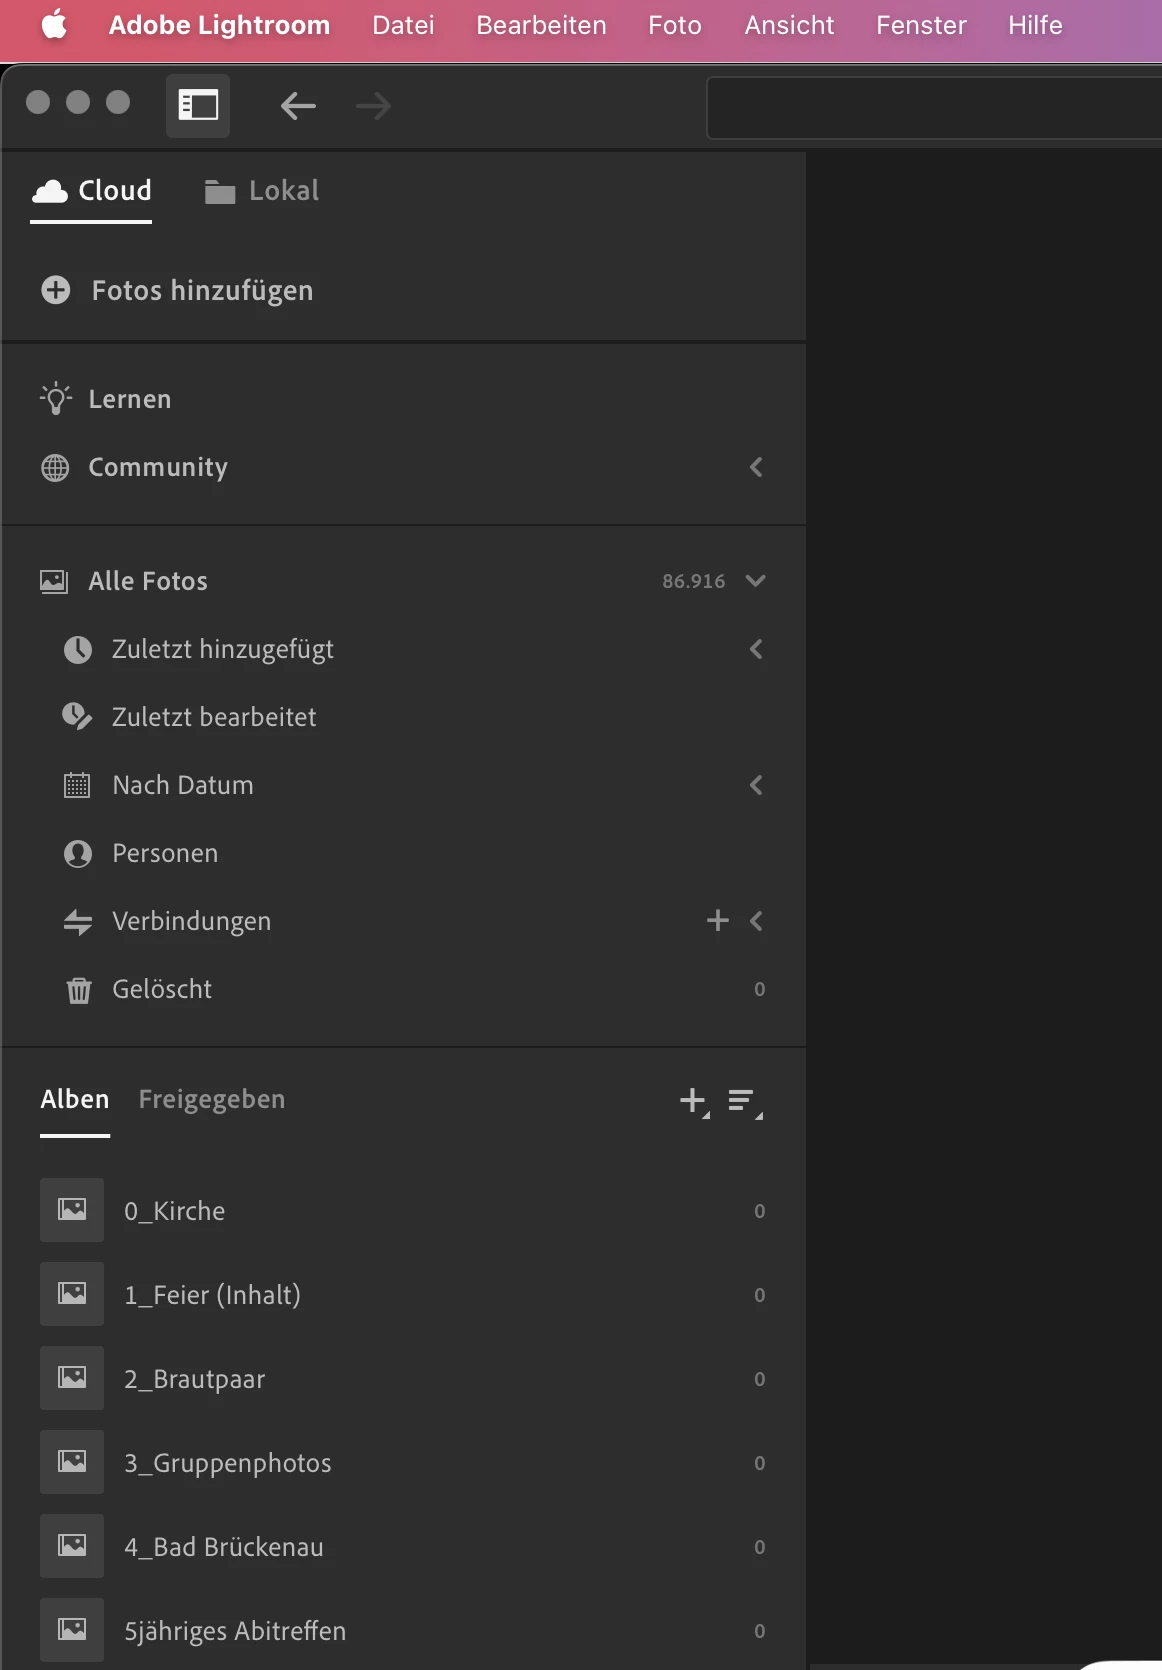Viewport: 1162px width, 1670px height.
Task: Collapse the Alle Fotos section chevron
Action: click(756, 581)
